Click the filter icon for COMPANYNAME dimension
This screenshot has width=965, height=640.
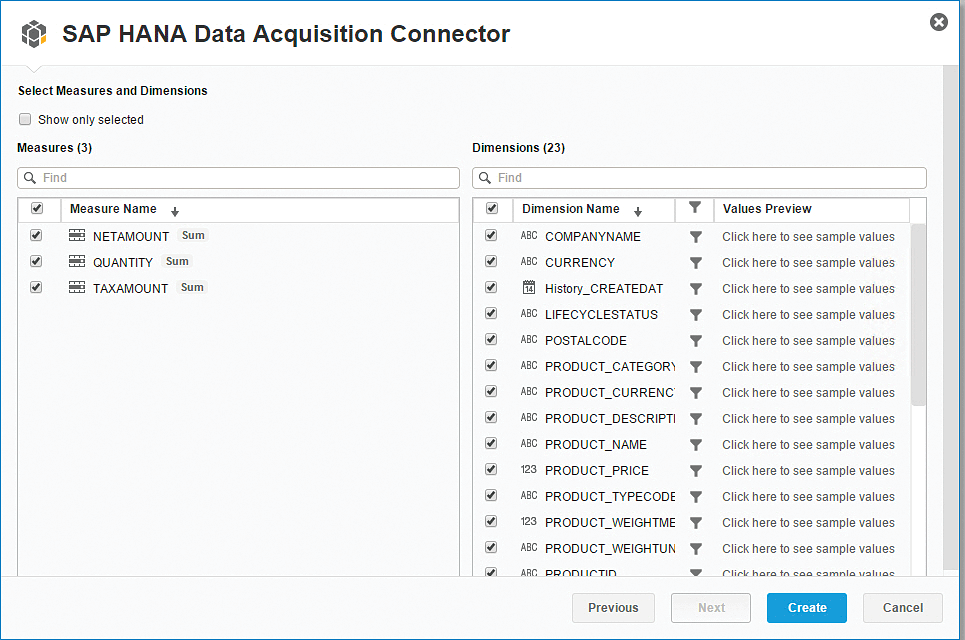[696, 237]
